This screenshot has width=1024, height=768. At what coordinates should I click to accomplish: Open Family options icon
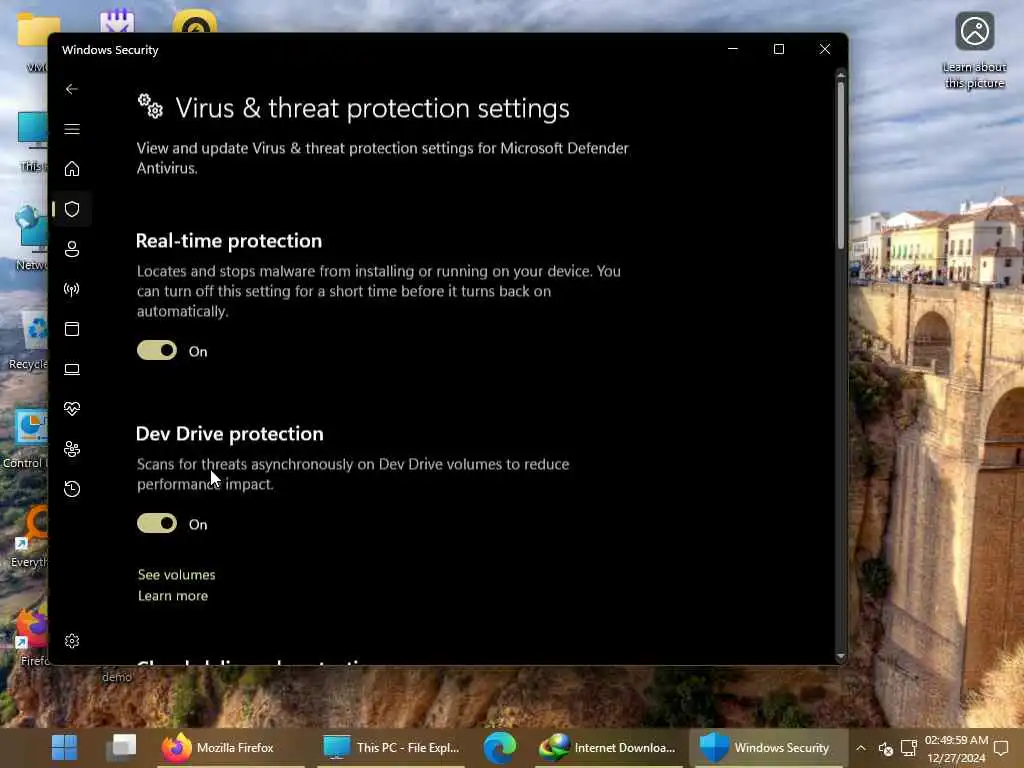coord(72,449)
